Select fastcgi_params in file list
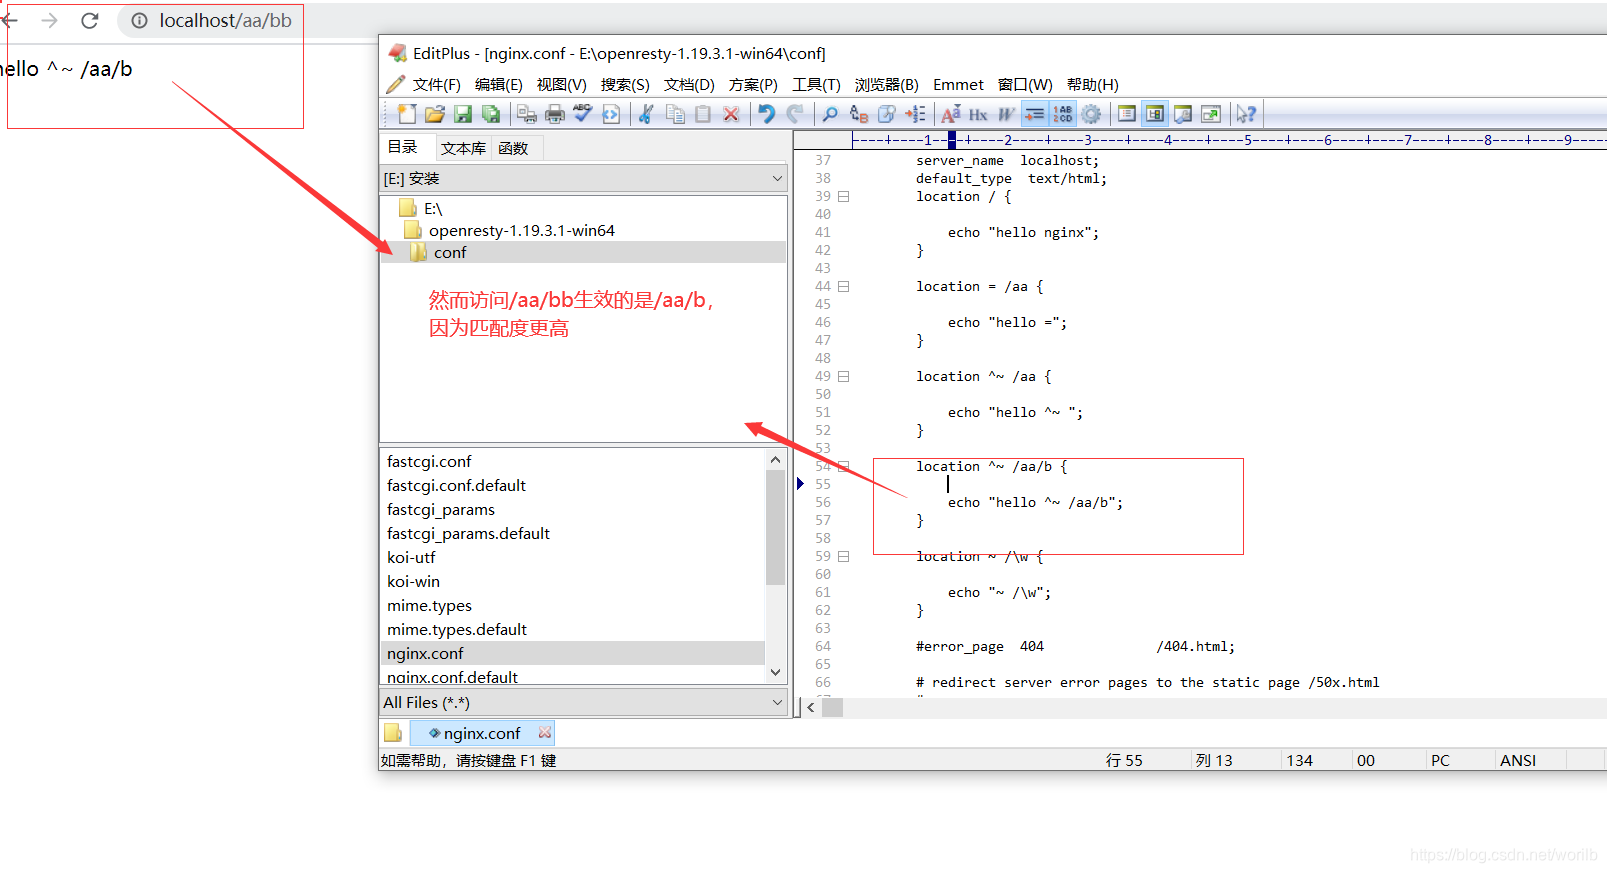 441,509
